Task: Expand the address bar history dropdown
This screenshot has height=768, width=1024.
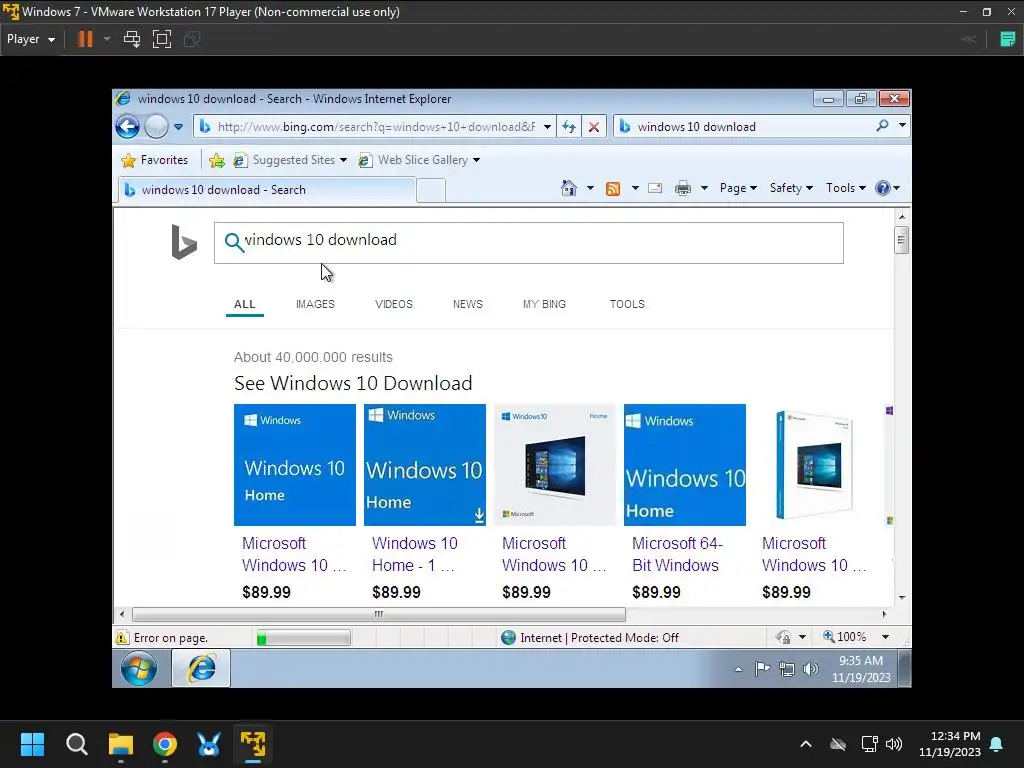Action: click(547, 127)
